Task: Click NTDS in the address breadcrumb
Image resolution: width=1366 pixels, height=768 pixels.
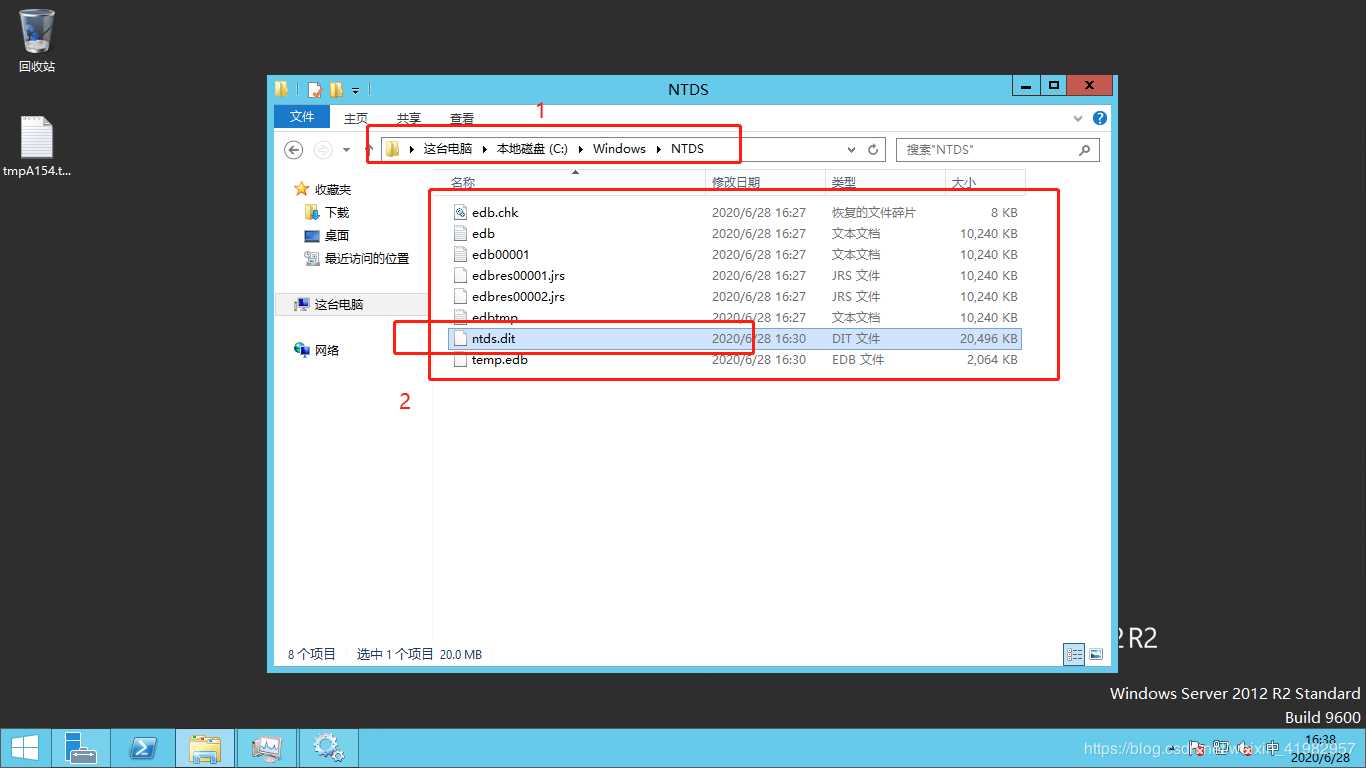Action: (x=687, y=149)
